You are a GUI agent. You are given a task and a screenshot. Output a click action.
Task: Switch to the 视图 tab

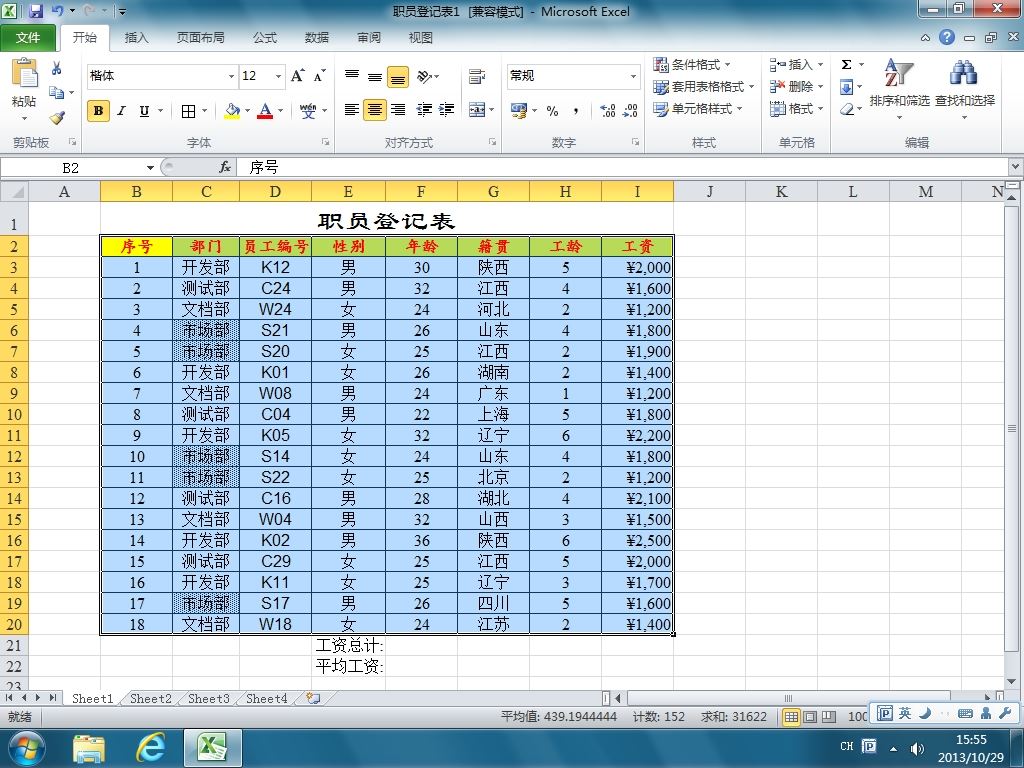tap(421, 38)
